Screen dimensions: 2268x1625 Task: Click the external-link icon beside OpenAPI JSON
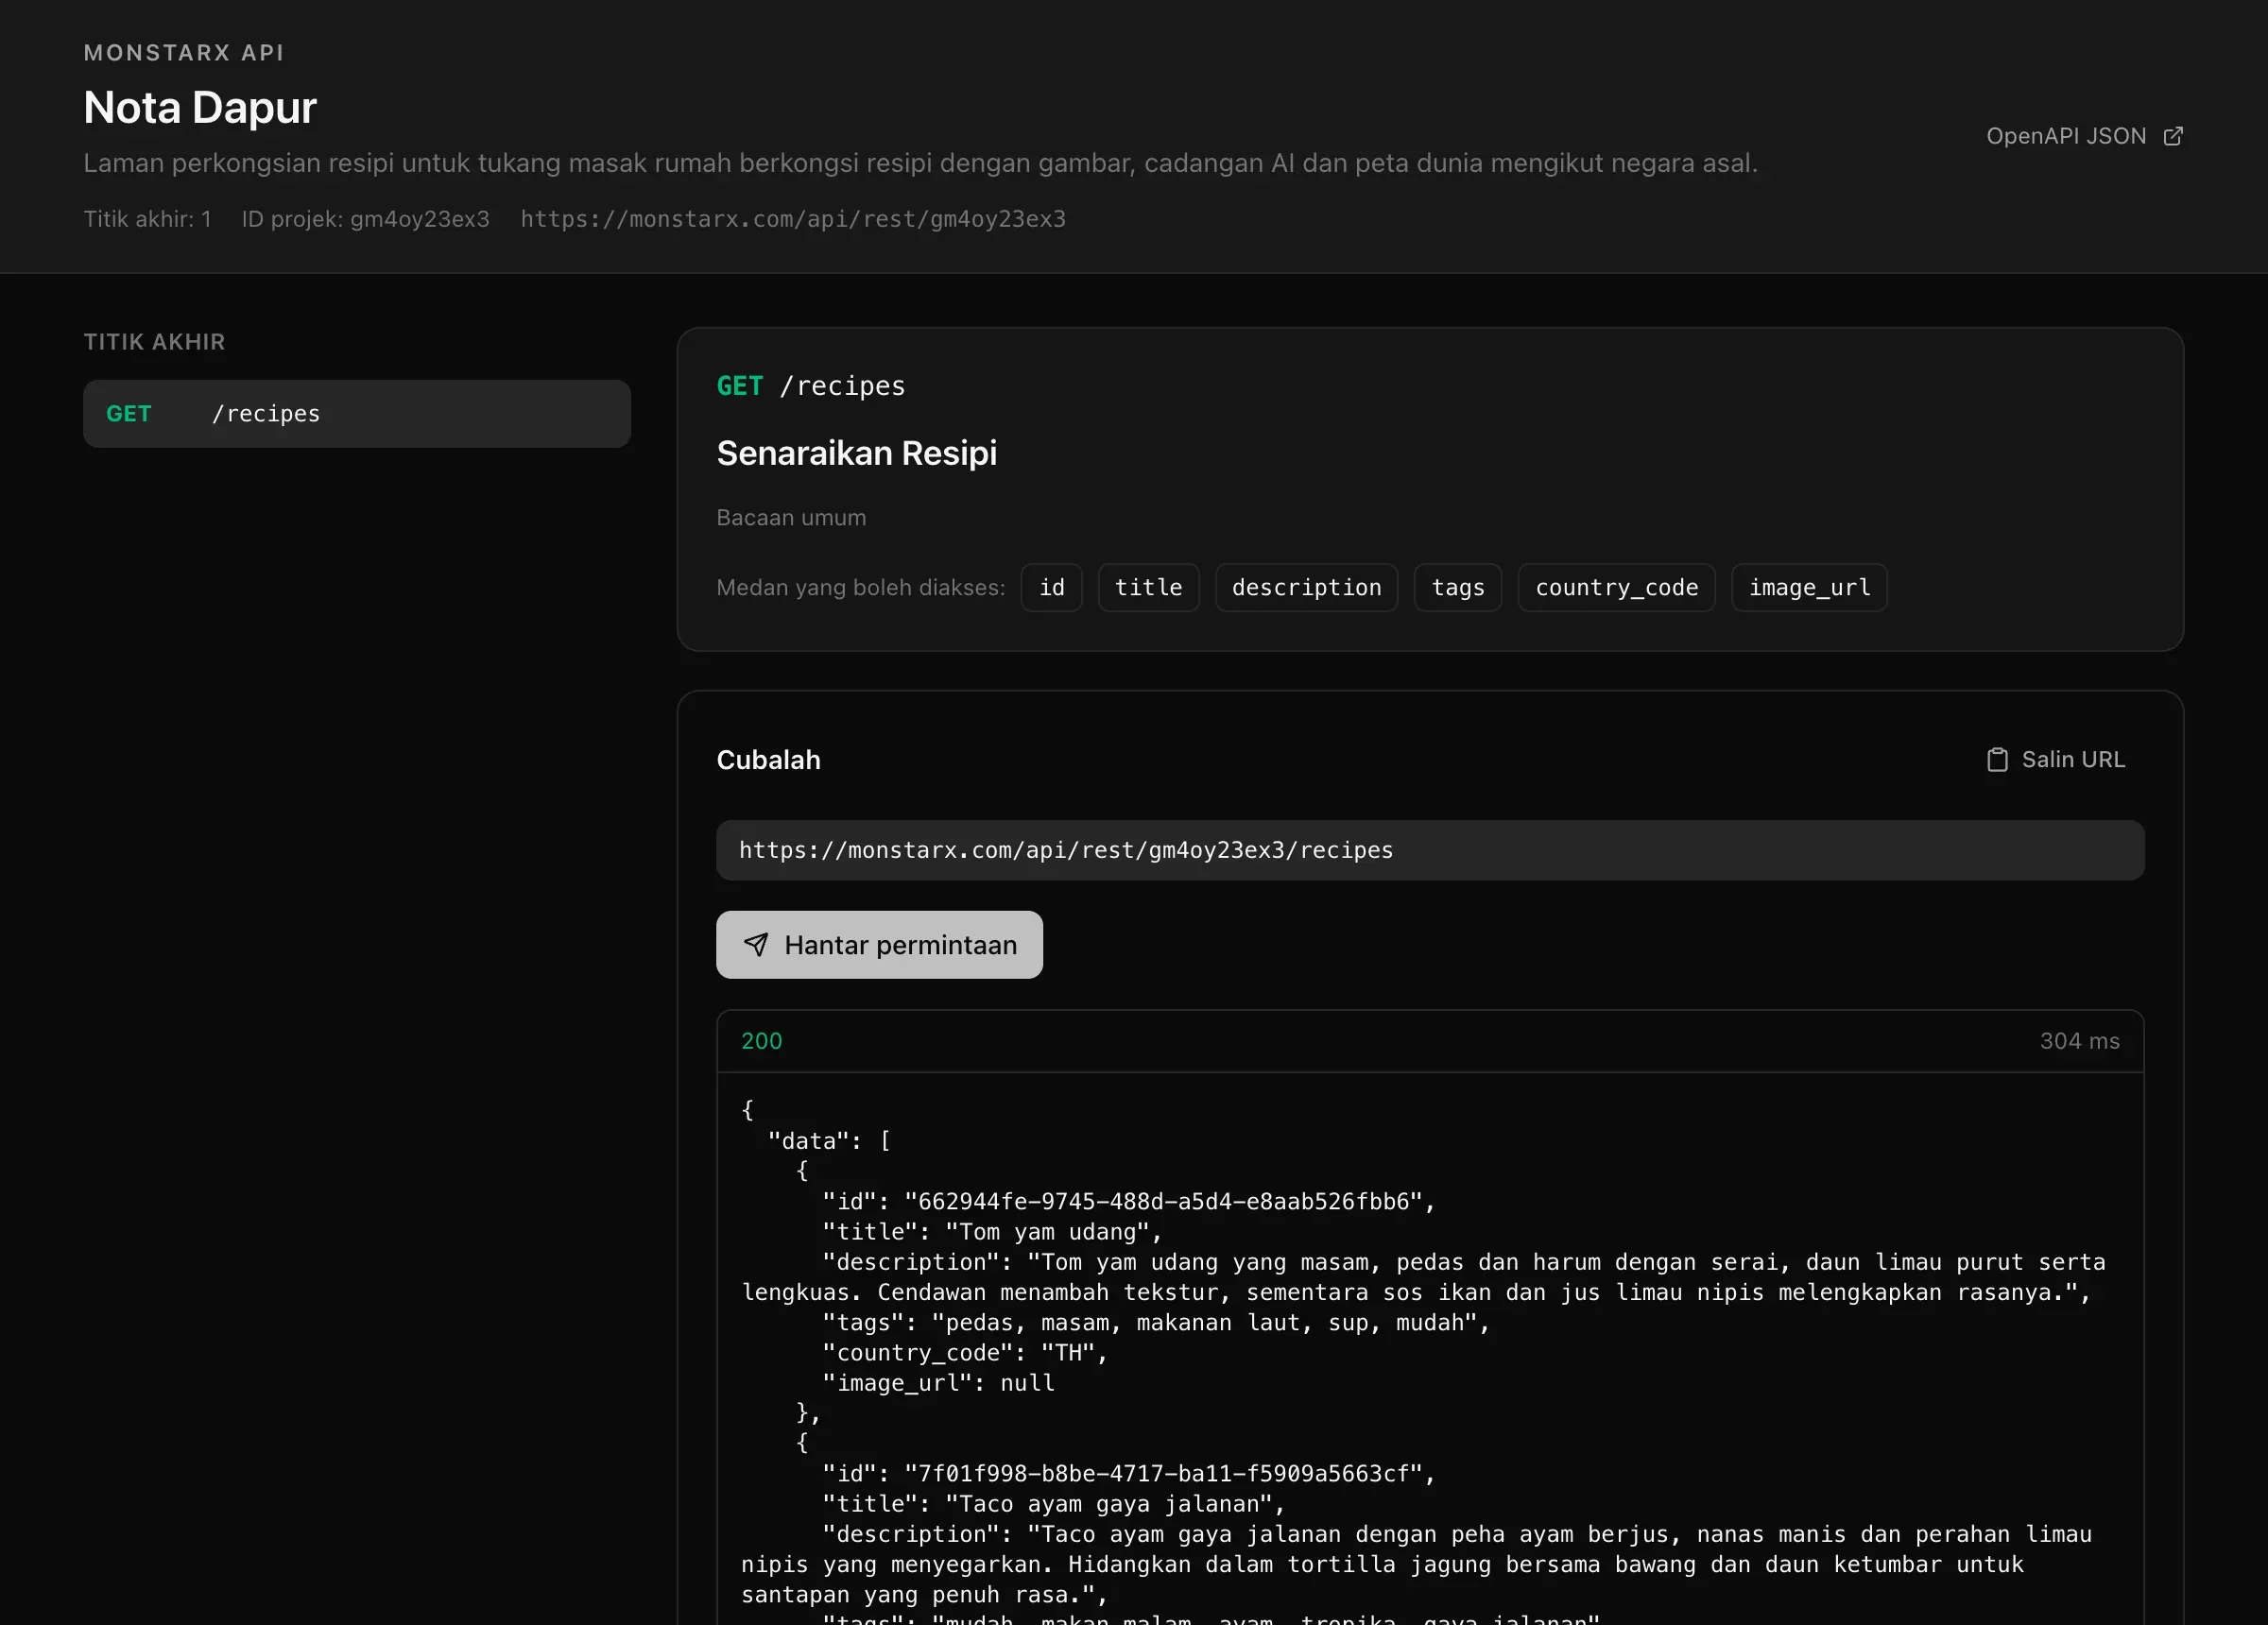coord(2173,136)
